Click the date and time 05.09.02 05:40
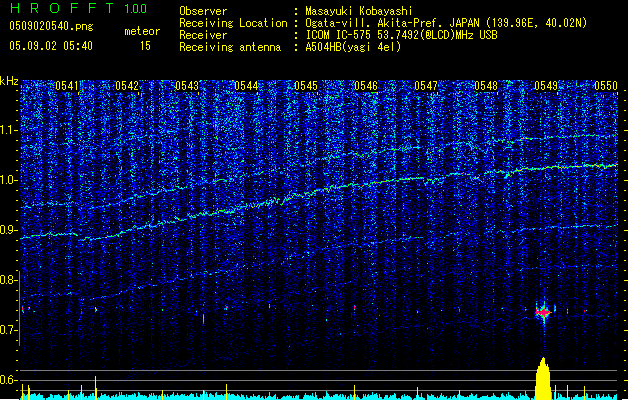Image resolution: width=629 pixels, height=400 pixels. click(x=50, y=46)
